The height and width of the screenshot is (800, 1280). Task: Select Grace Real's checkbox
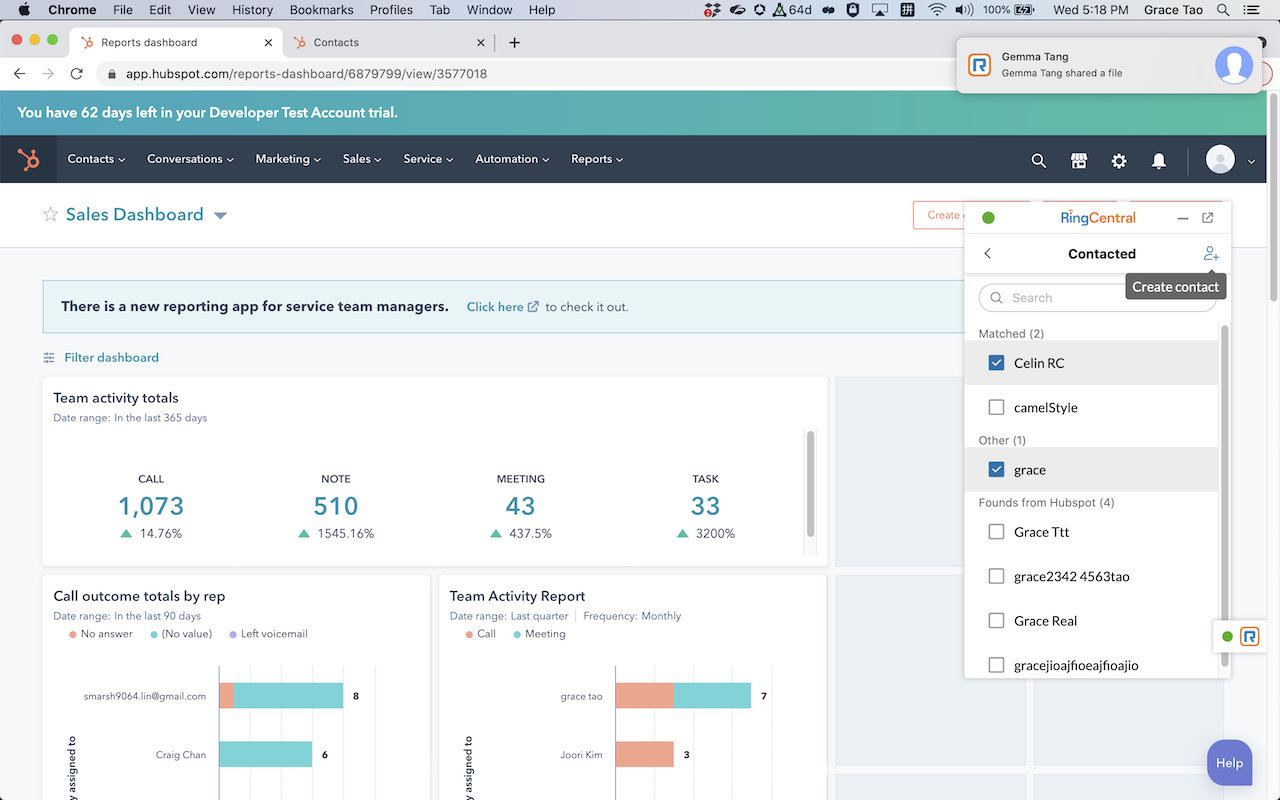tap(996, 620)
